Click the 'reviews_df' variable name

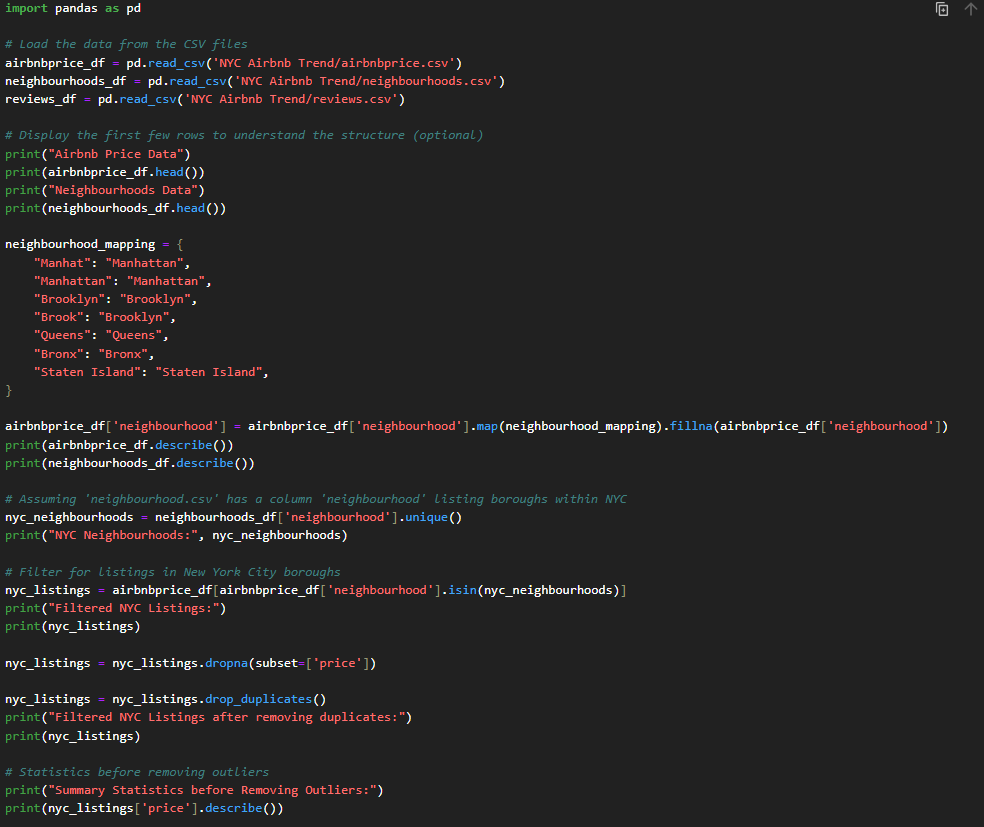(41, 99)
